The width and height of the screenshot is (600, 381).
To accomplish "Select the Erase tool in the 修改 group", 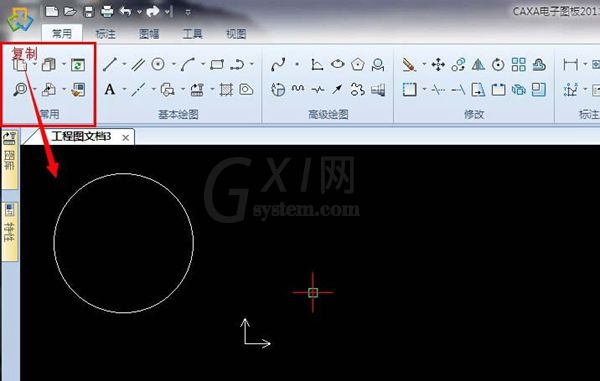I will [409, 64].
